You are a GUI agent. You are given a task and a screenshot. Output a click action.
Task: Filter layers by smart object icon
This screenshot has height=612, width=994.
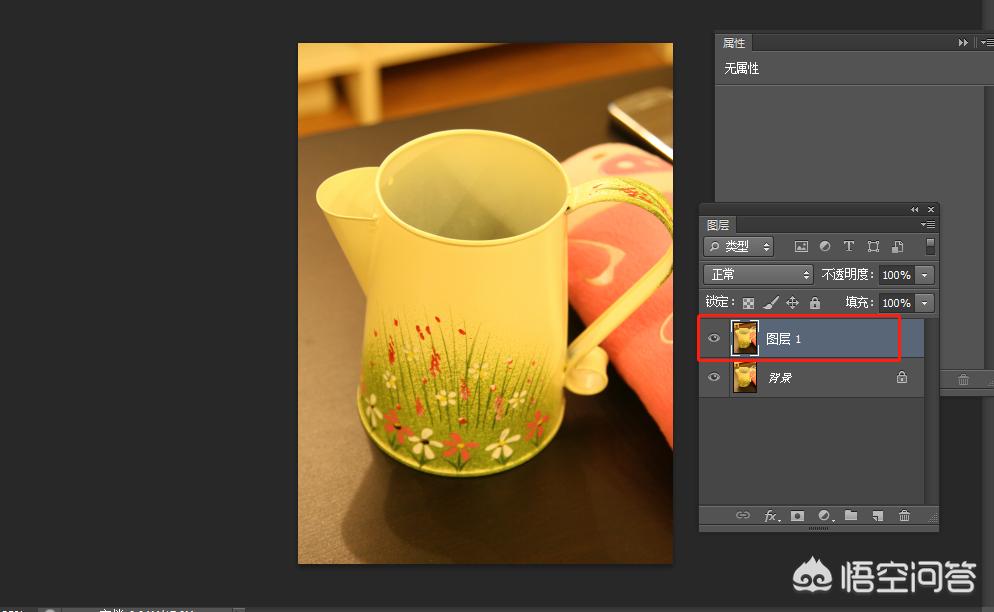click(898, 247)
